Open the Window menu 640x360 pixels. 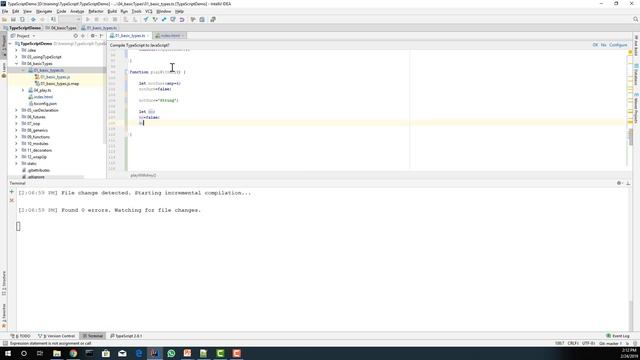click(x=164, y=11)
